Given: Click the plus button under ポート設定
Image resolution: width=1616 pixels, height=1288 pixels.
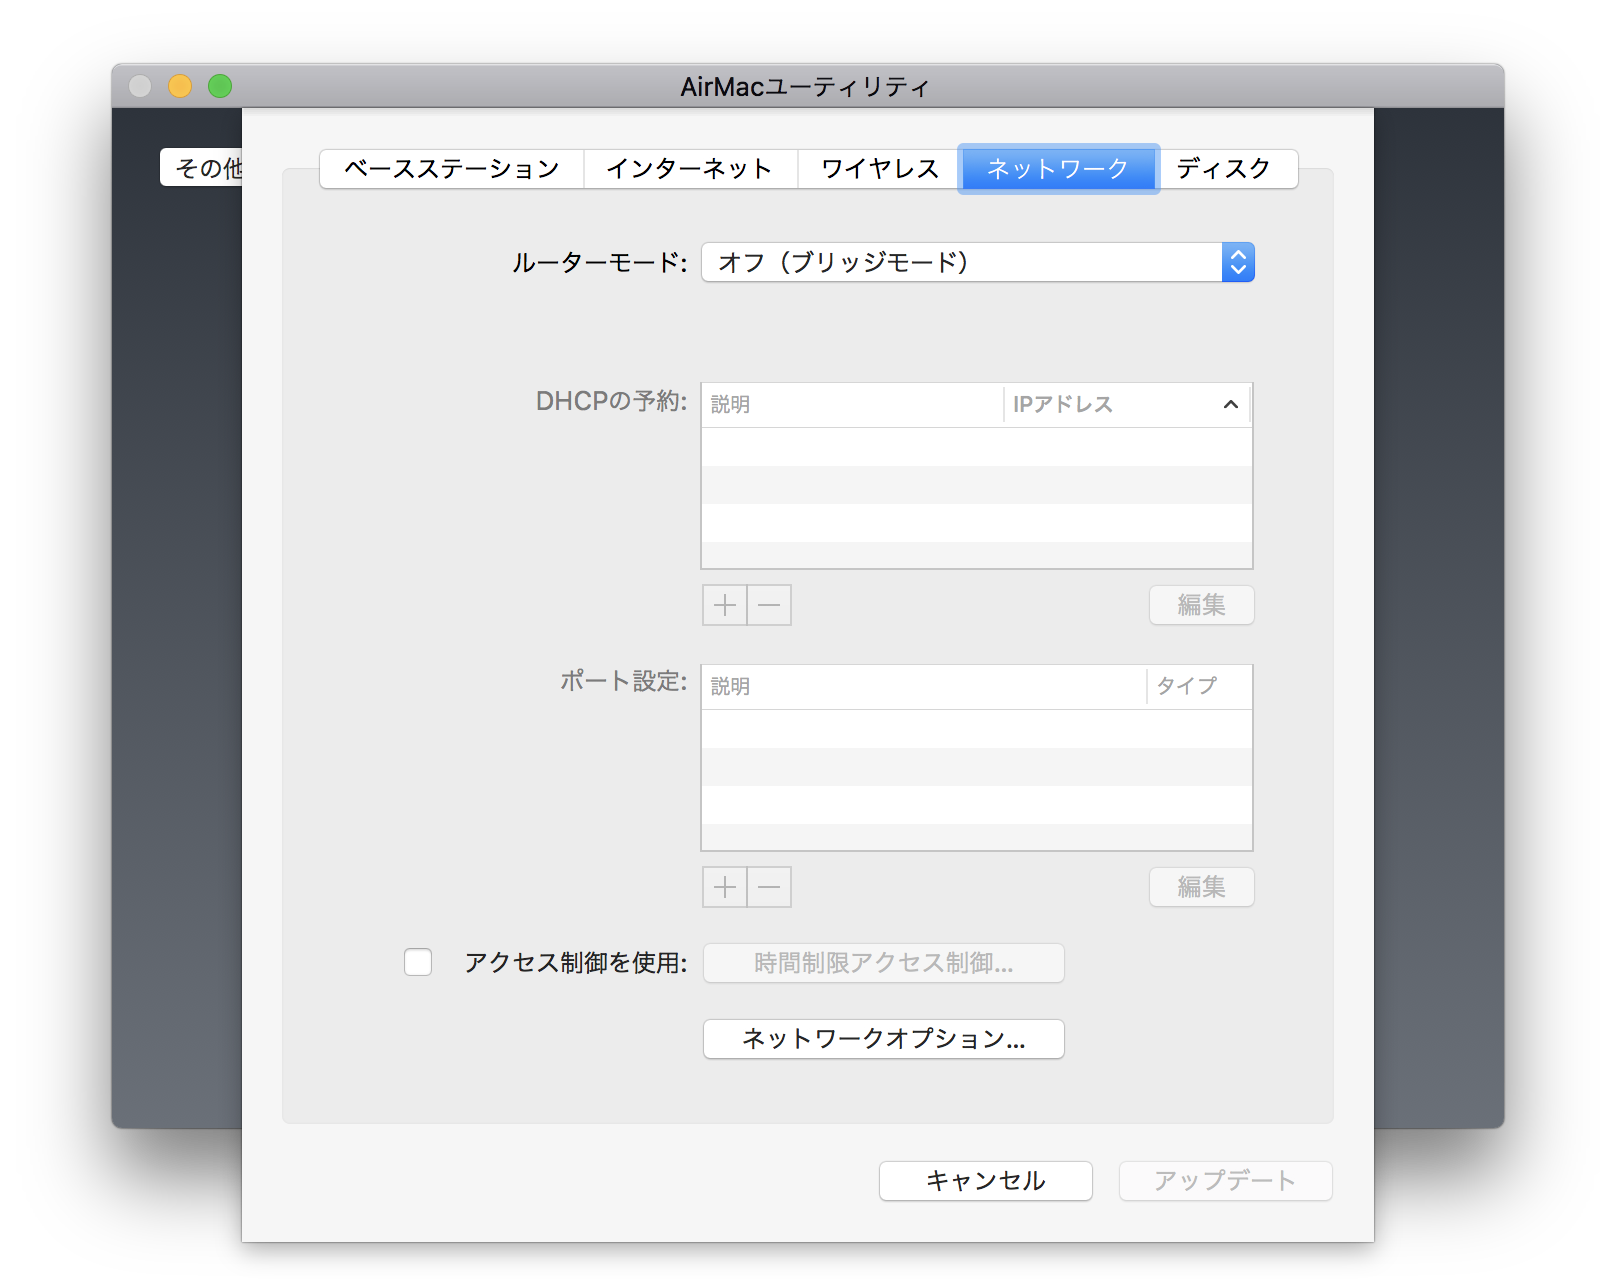Looking at the screenshot, I should pyautogui.click(x=725, y=887).
